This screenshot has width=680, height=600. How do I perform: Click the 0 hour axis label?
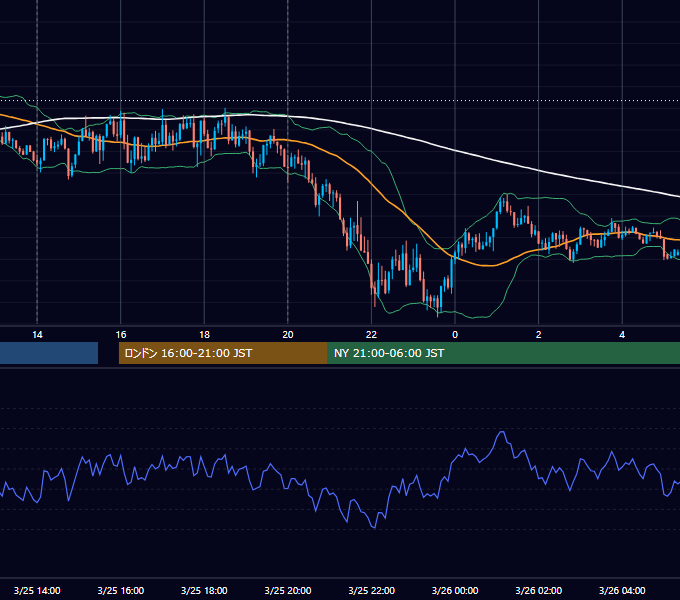click(x=455, y=335)
